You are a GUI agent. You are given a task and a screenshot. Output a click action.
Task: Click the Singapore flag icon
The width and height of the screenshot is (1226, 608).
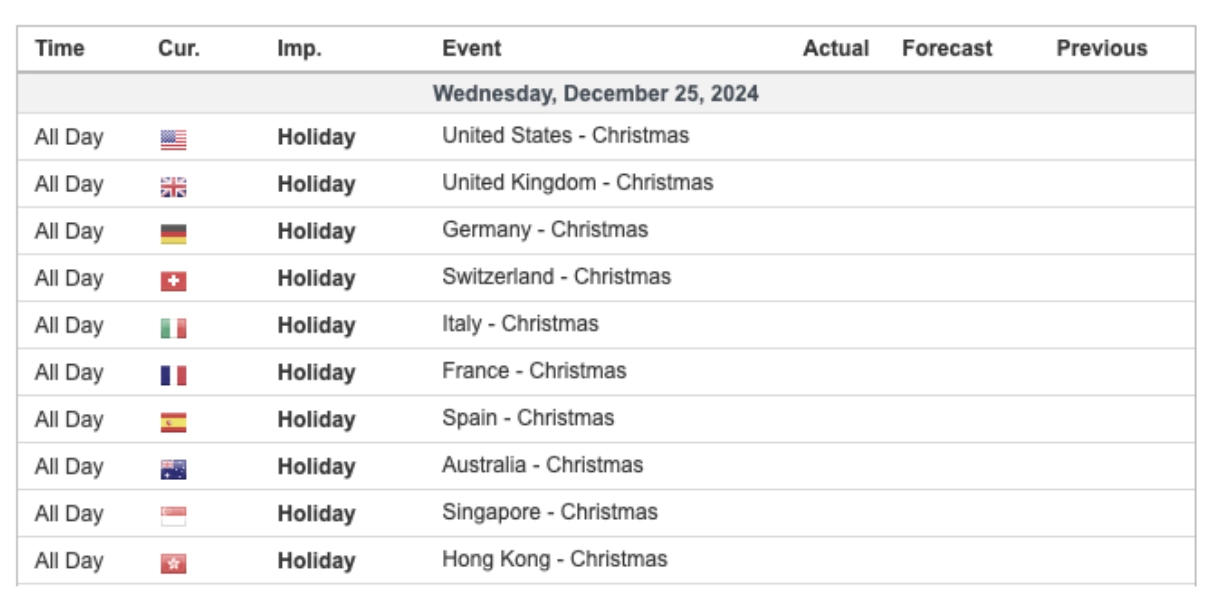point(173,514)
